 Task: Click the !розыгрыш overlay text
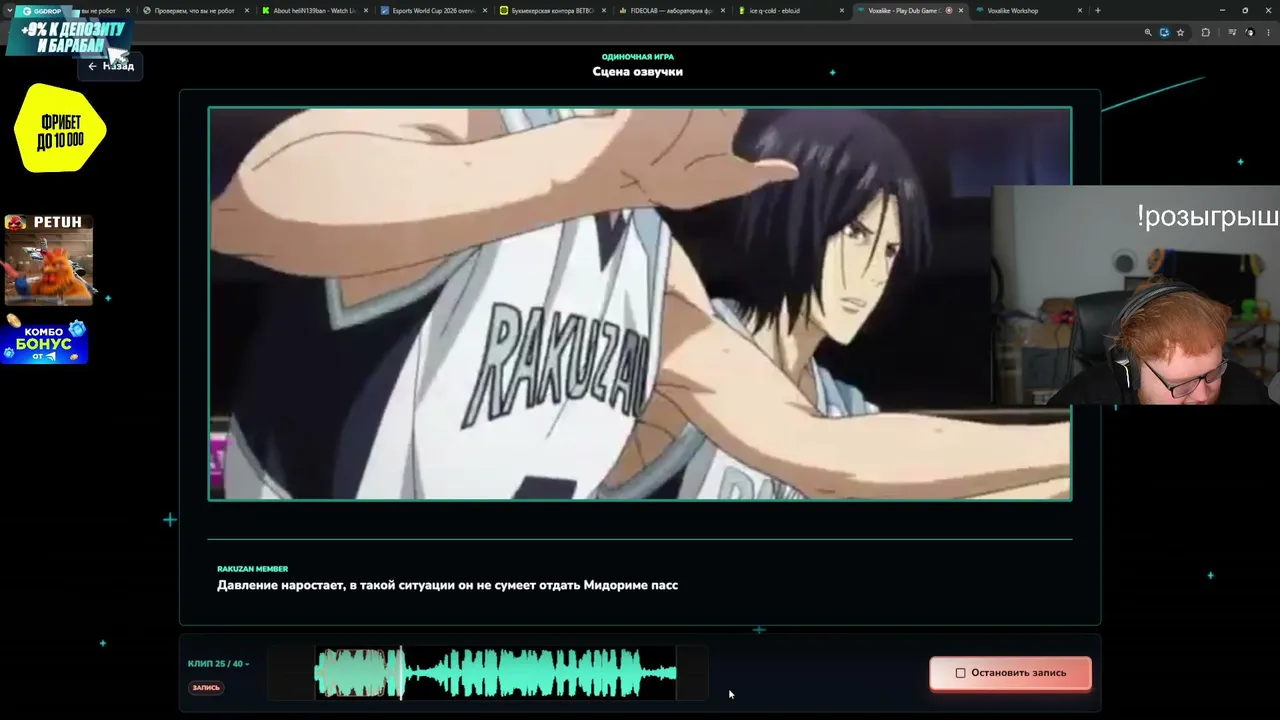1207,217
